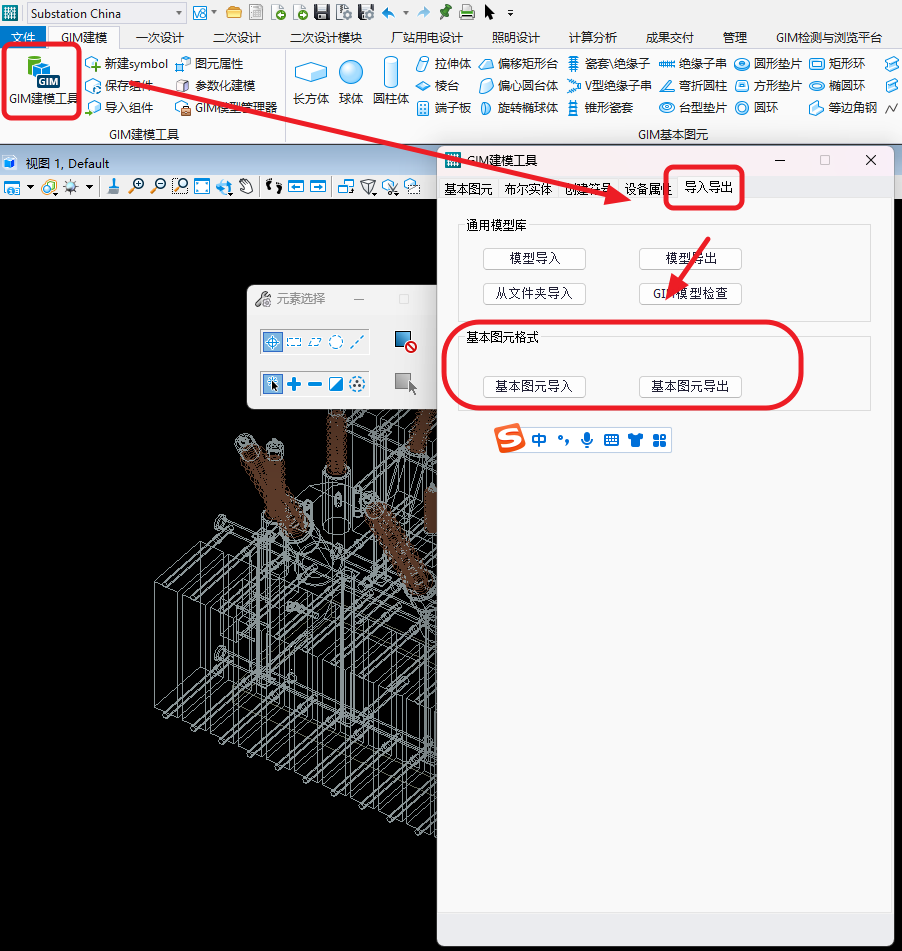Toggle the Sogou 中 language mode
Screen dimensions: 902x951
tap(539, 440)
